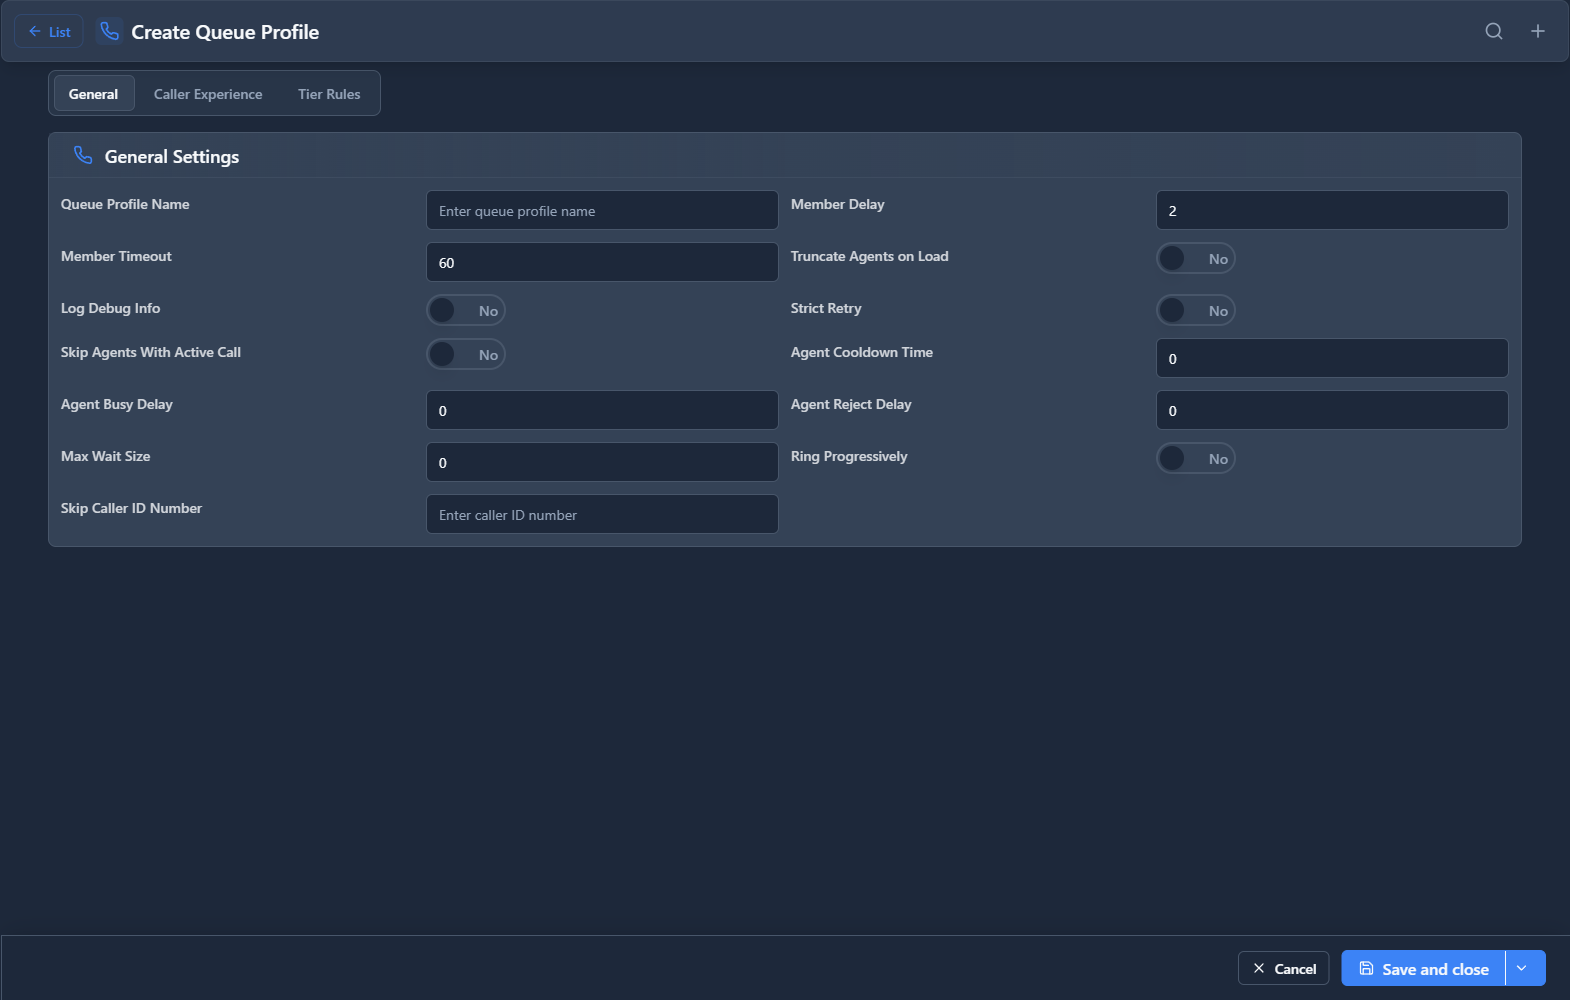Toggle the Log Debug Info switch
The image size is (1570, 1000).
tap(466, 310)
